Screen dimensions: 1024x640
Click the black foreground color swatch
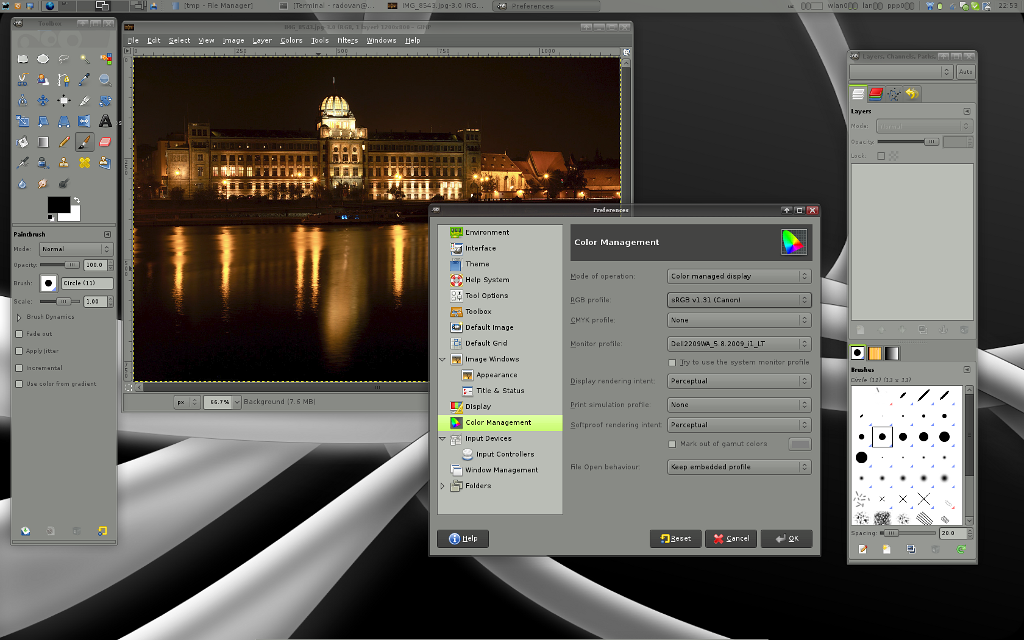(59, 205)
